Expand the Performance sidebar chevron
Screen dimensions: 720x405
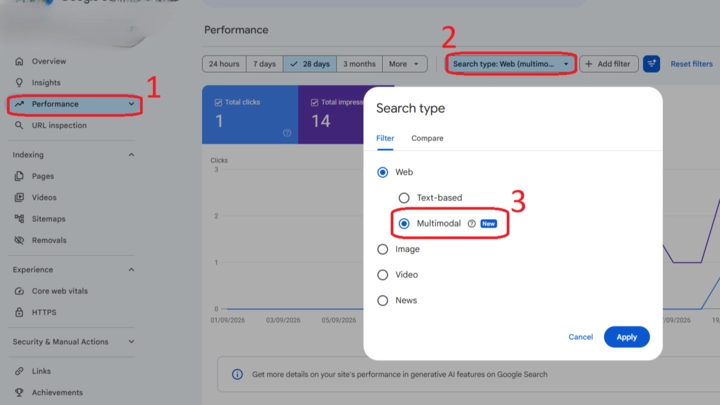coord(131,104)
